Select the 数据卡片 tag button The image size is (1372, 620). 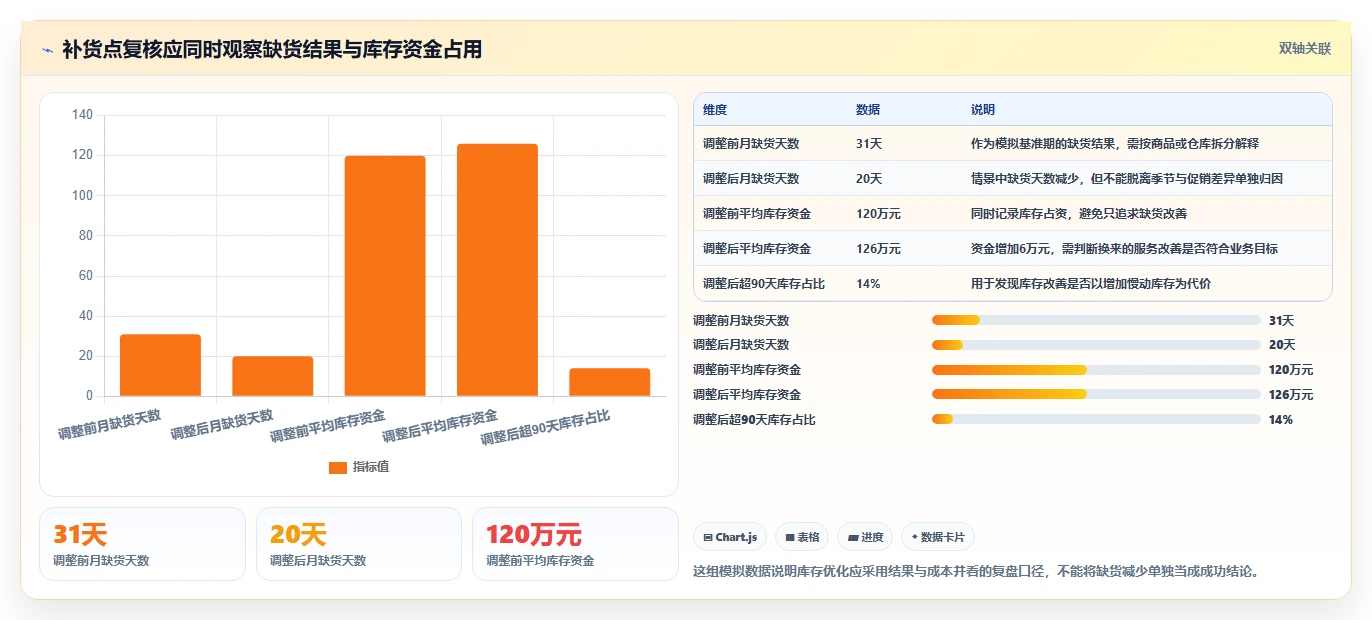coord(938,537)
